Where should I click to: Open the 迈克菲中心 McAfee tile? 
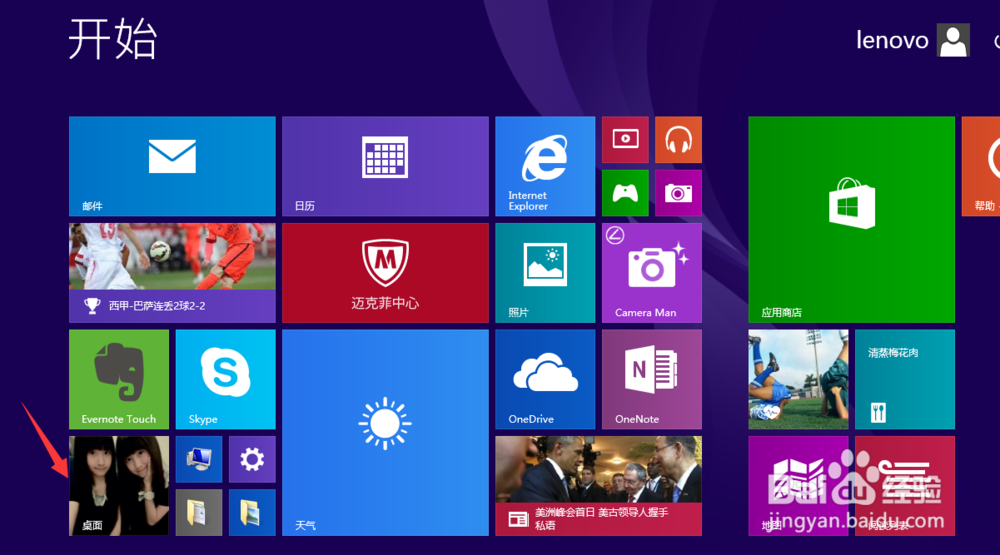pyautogui.click(x=385, y=272)
